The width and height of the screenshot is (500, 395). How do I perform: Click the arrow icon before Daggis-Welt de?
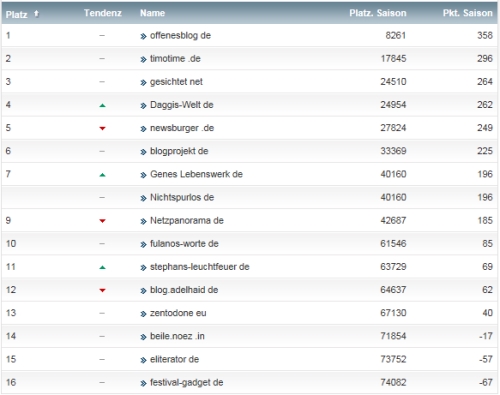[x=143, y=106]
